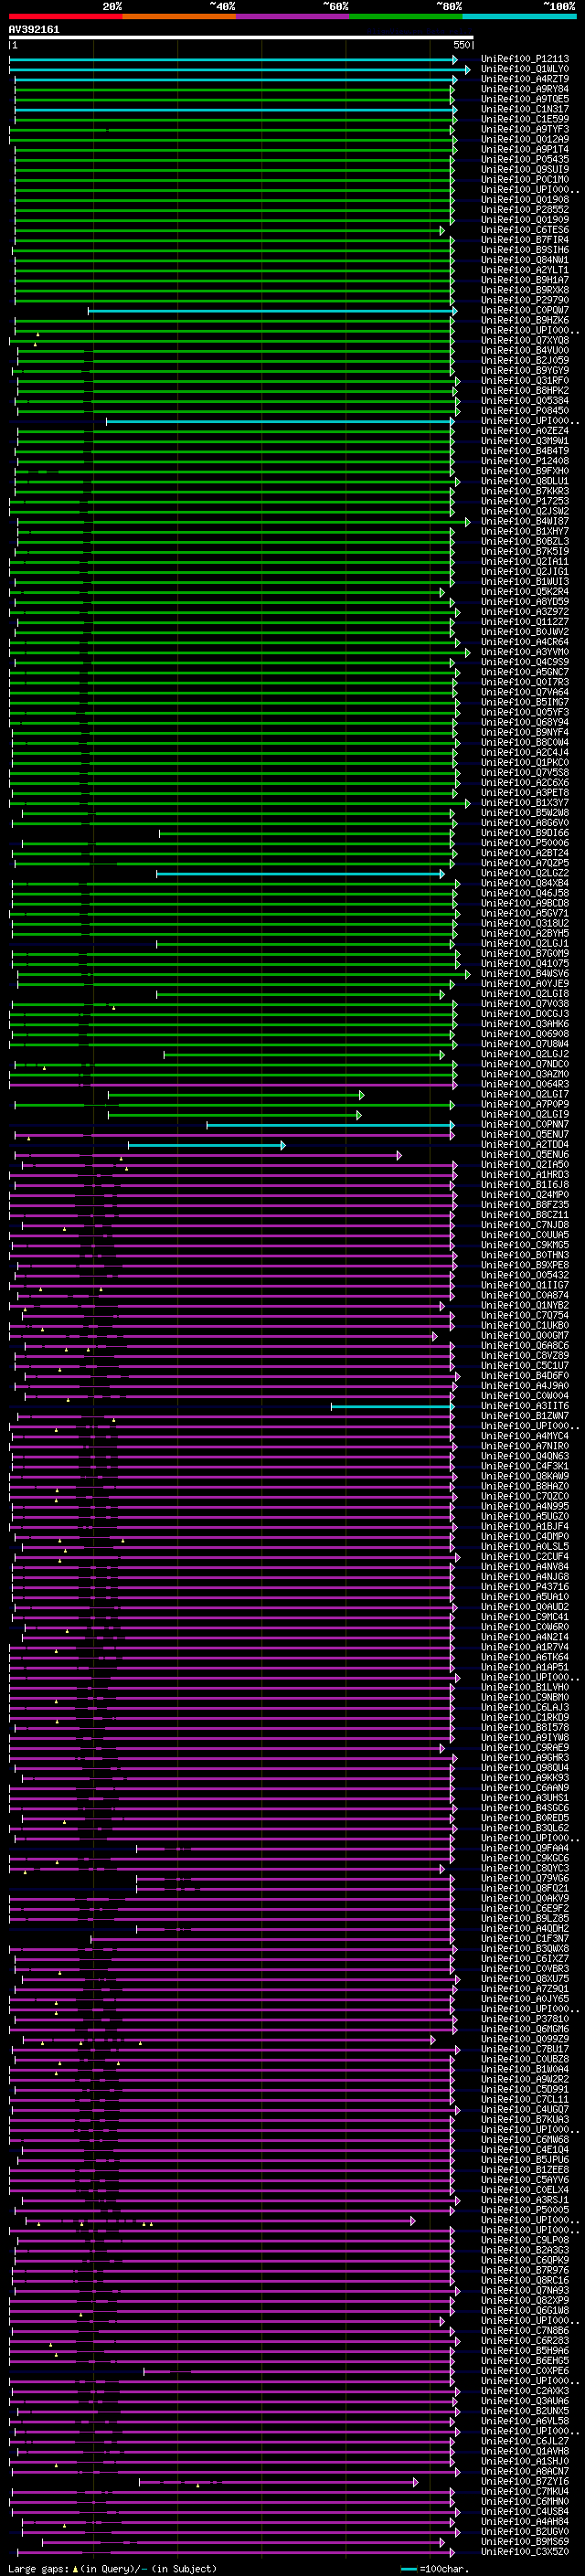The width and height of the screenshot is (585, 2576).
Task: Select the UniRef100_C6TES6 label
Action: click(x=524, y=231)
